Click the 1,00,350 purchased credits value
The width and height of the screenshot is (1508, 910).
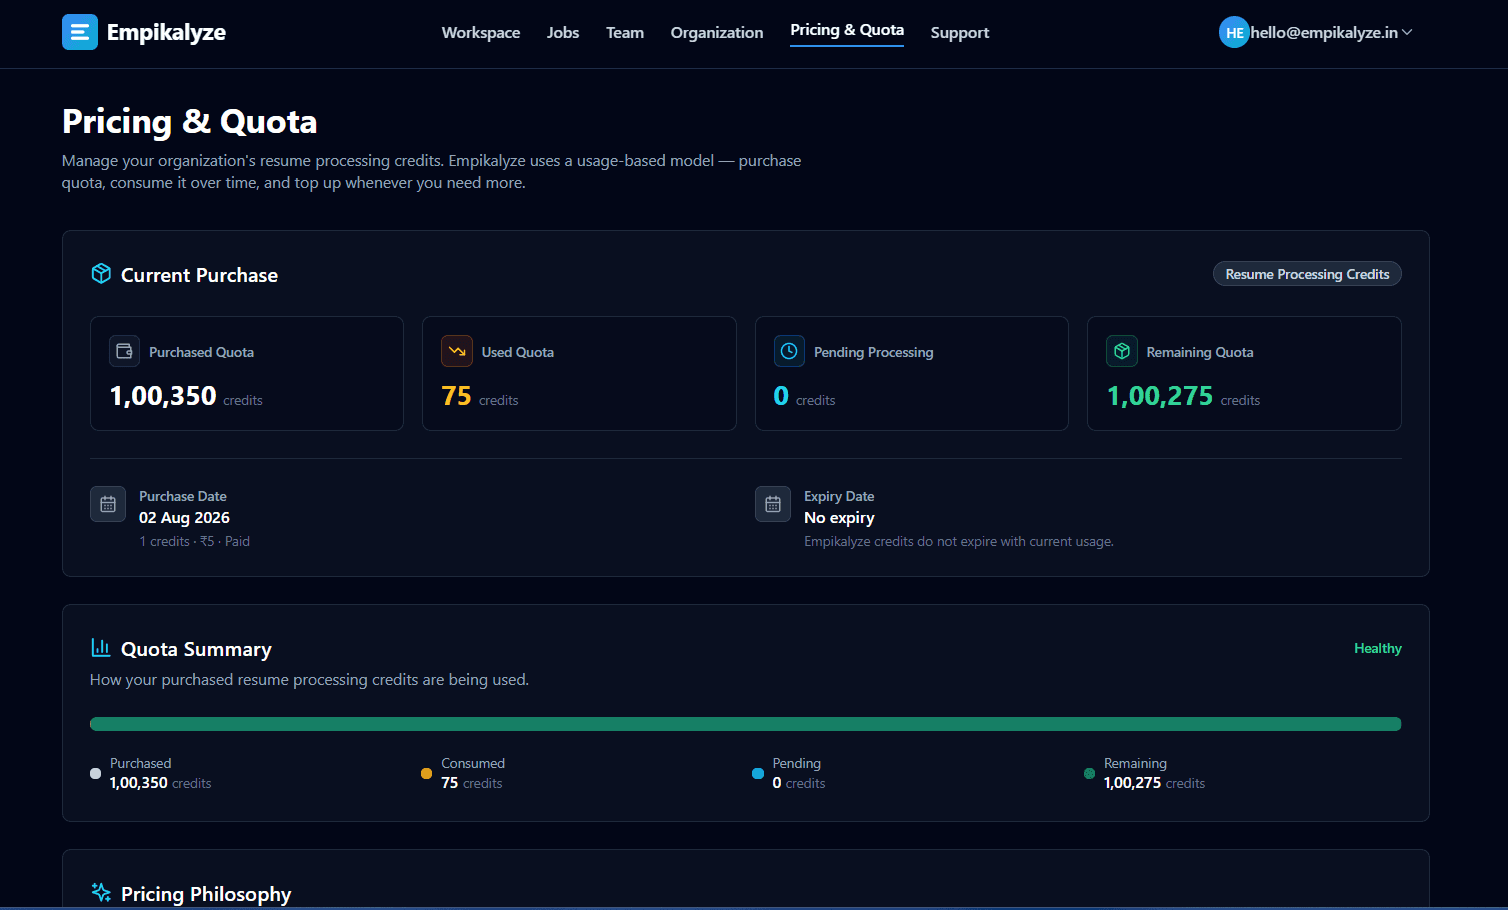[x=163, y=396]
